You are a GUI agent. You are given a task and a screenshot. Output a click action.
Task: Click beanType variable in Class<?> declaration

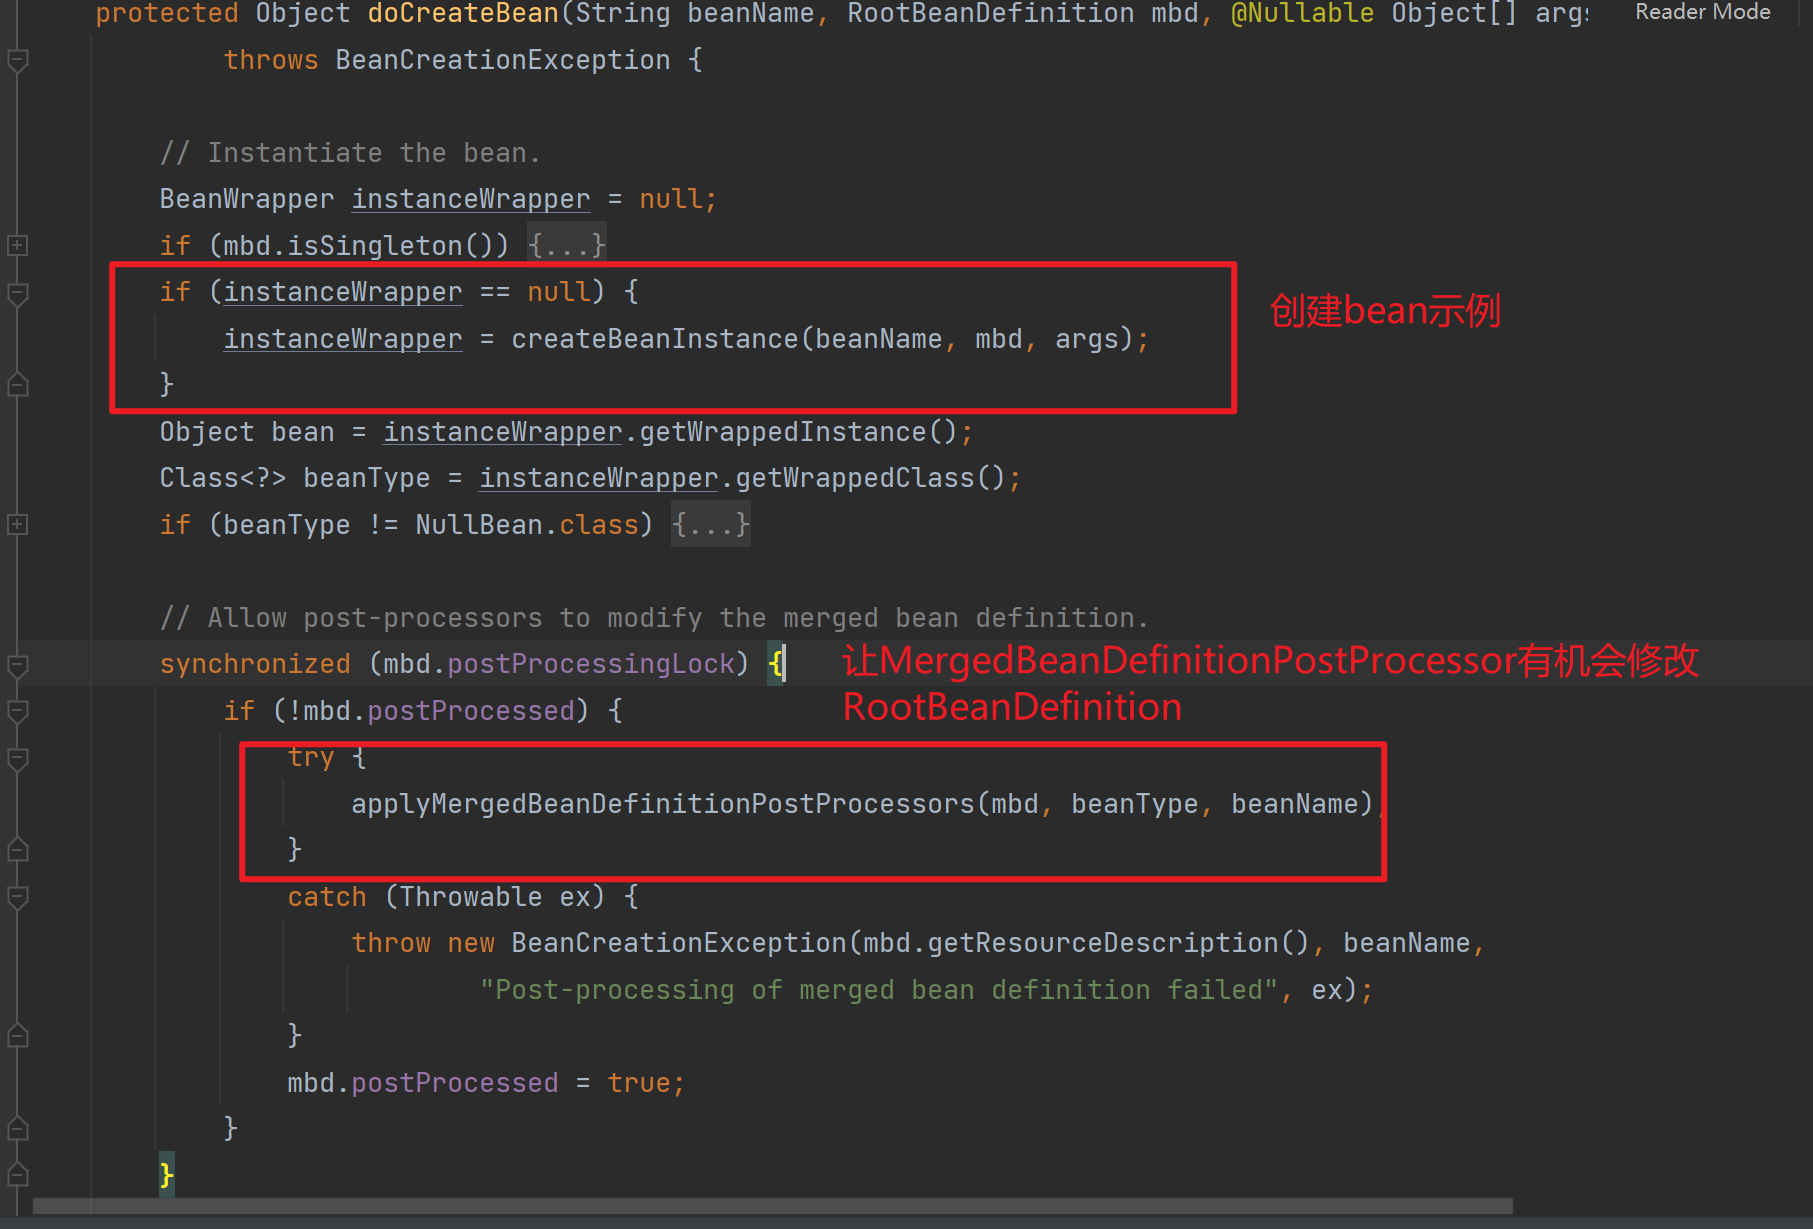(367, 478)
